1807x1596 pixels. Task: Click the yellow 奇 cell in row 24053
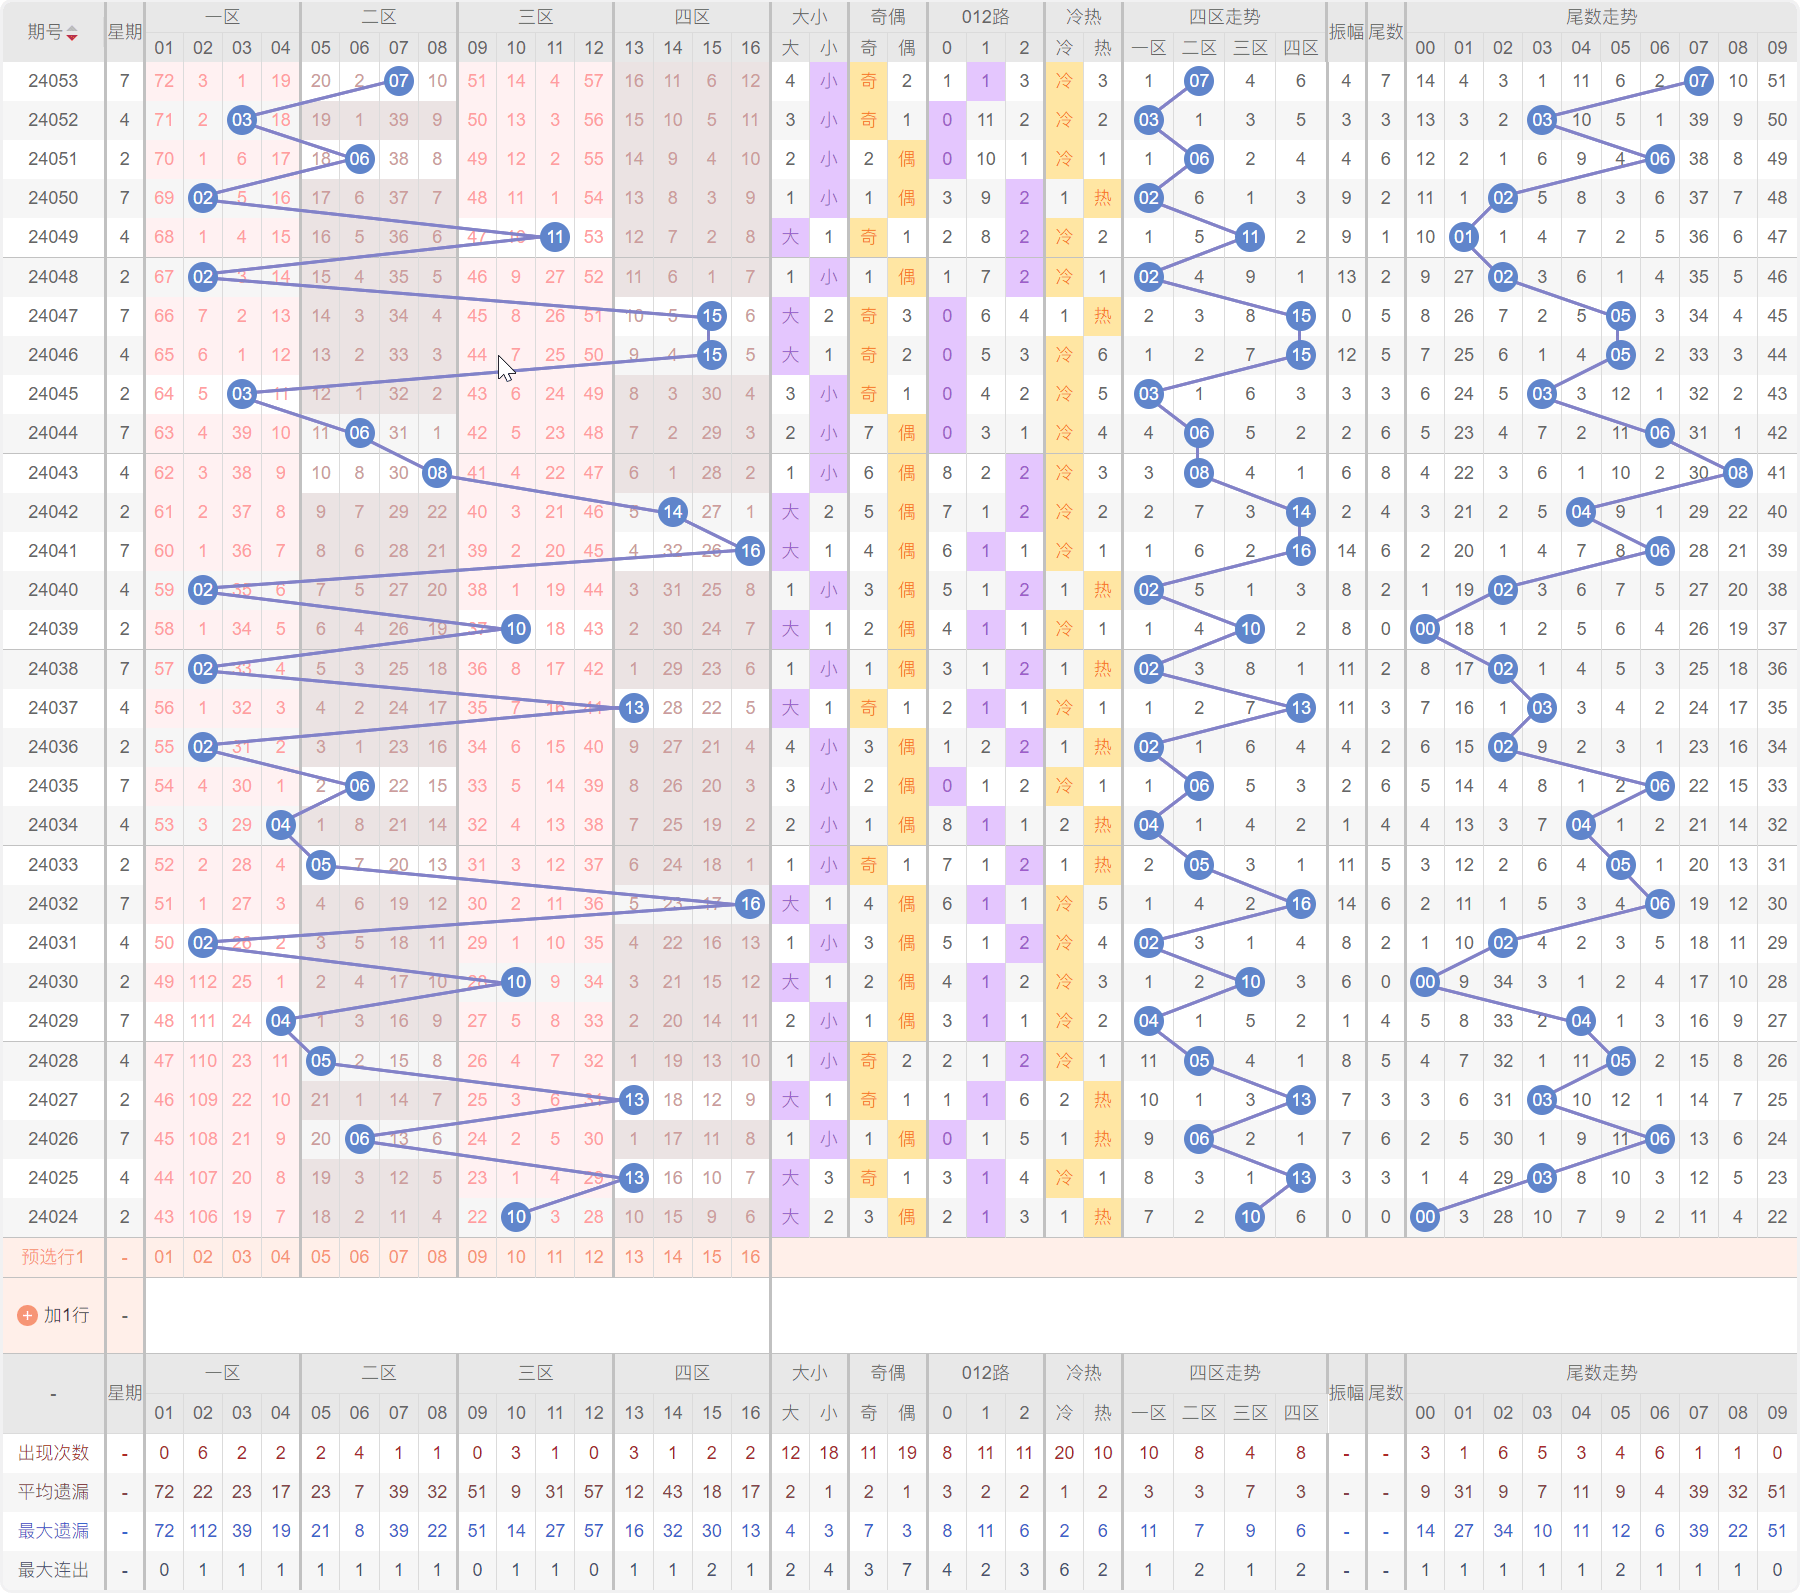pos(868,81)
